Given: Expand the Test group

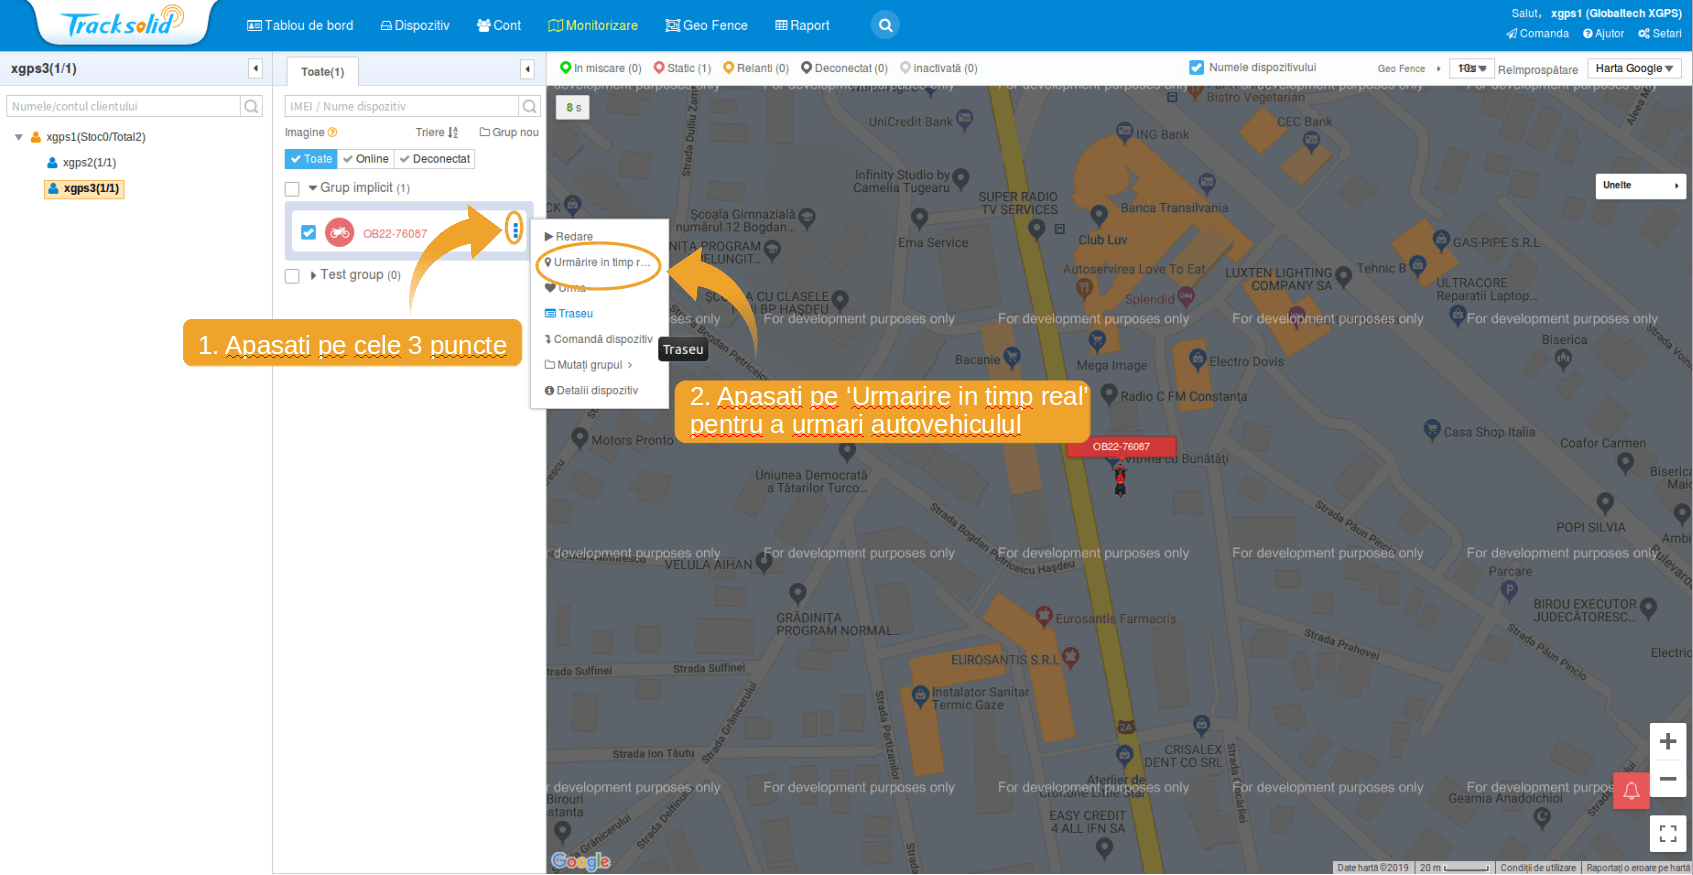Looking at the screenshot, I should (x=313, y=275).
